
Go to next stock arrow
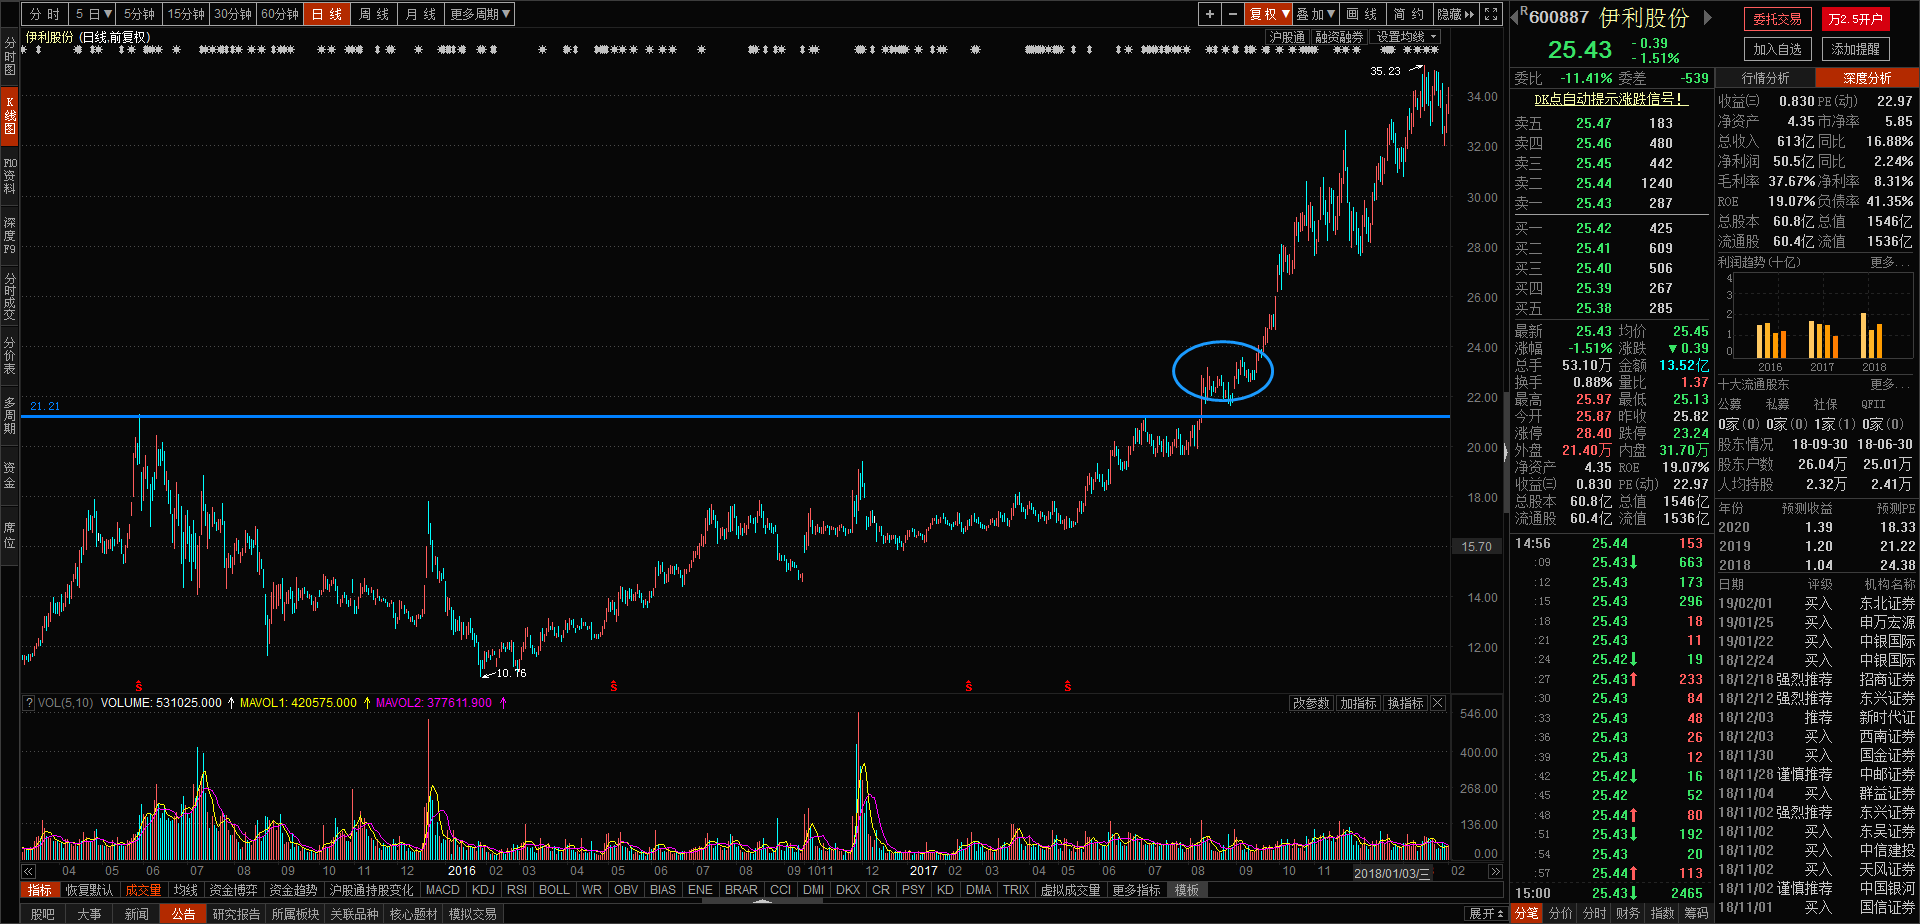coord(1708,17)
